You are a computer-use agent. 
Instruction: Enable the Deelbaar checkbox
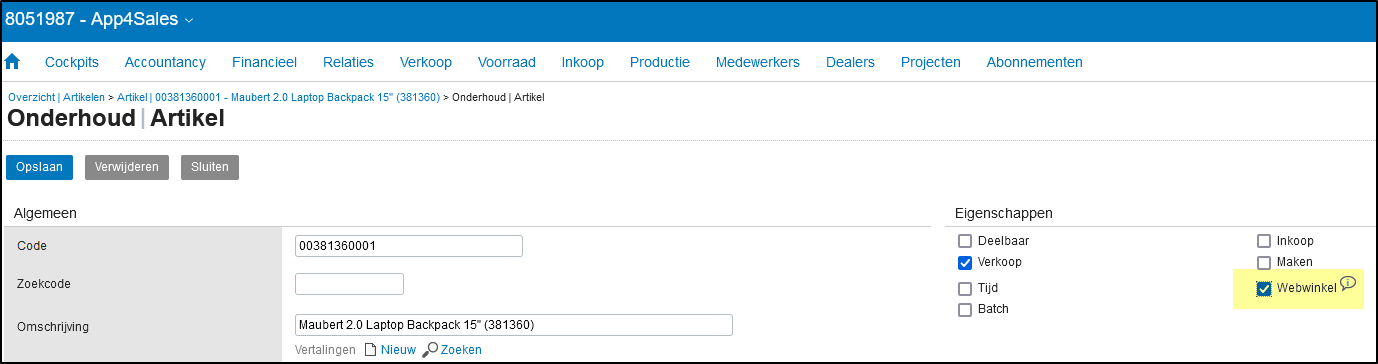[x=965, y=241]
